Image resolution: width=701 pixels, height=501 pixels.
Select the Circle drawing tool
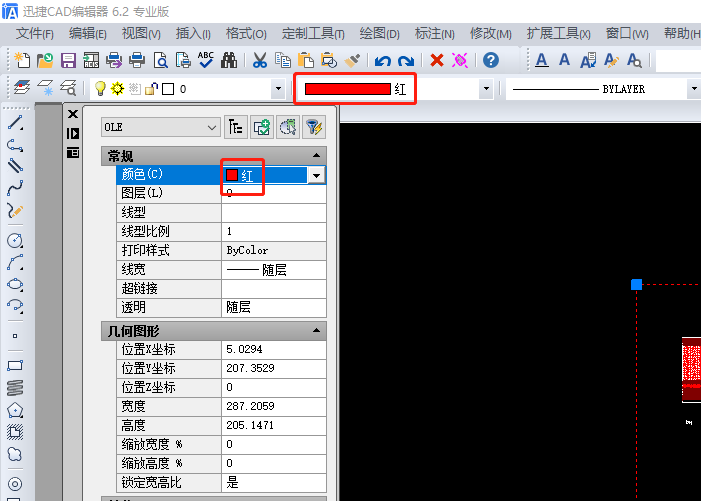(x=15, y=241)
